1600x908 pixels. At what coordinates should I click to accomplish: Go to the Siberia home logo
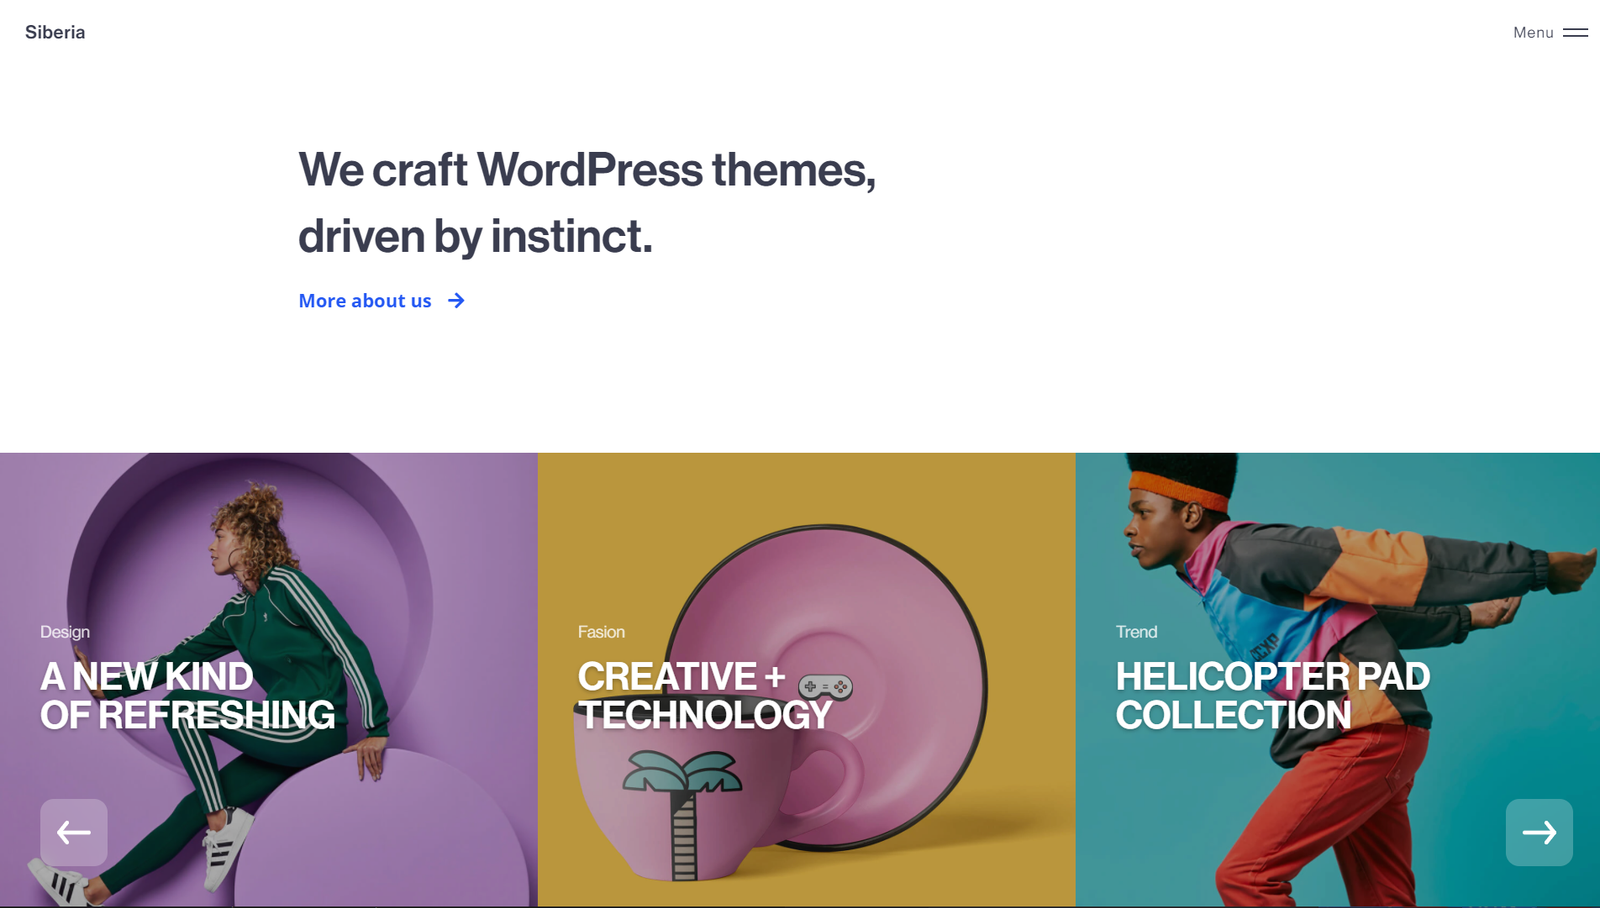tap(55, 32)
